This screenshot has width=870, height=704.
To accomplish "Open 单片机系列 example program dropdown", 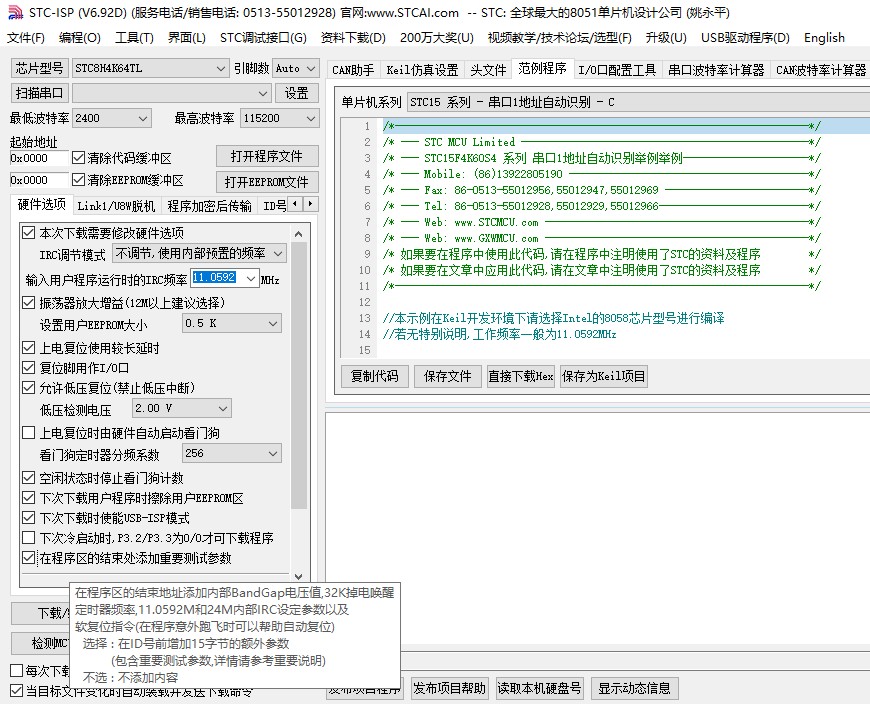I will coord(638,102).
